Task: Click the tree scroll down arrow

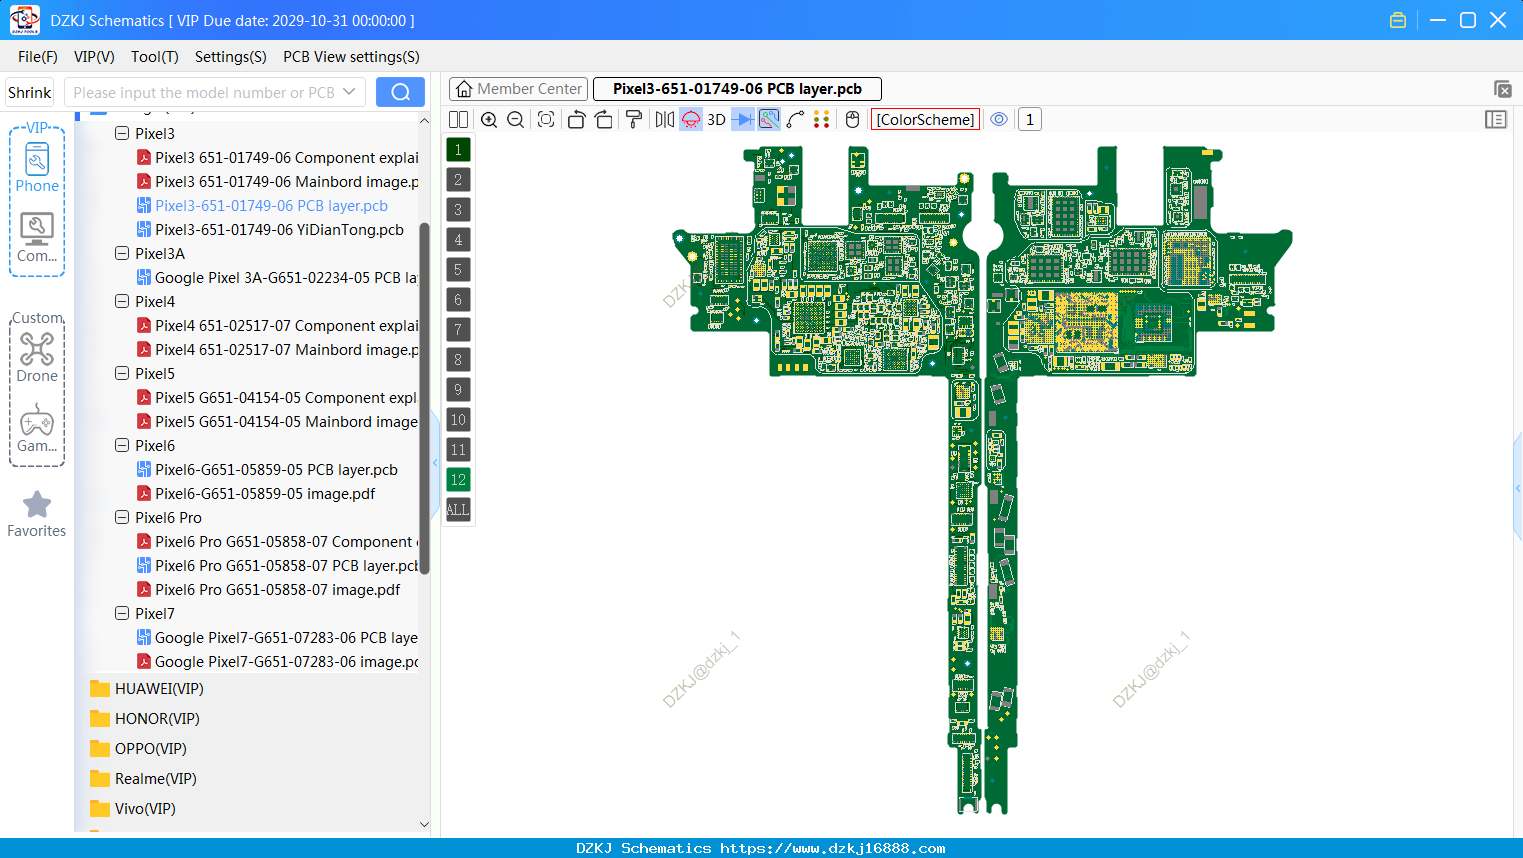Action: point(424,825)
